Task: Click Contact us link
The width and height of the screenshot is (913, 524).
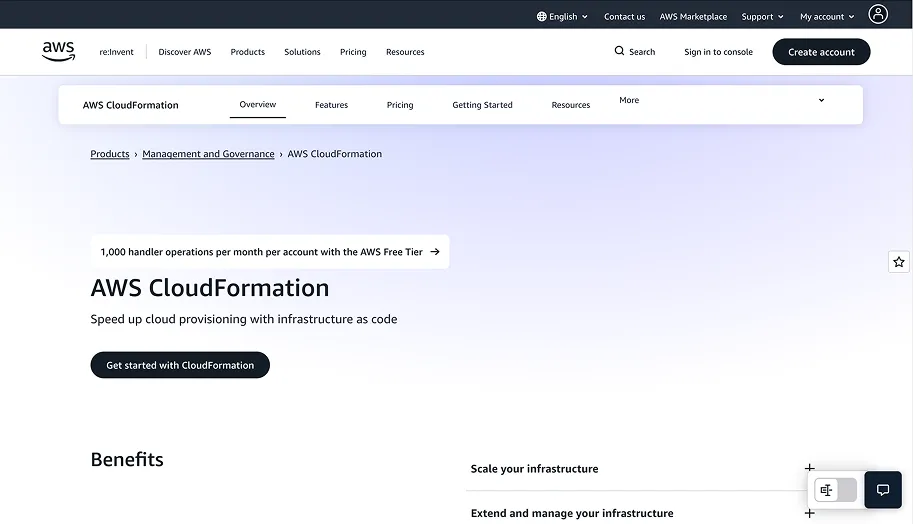Action: coord(624,16)
